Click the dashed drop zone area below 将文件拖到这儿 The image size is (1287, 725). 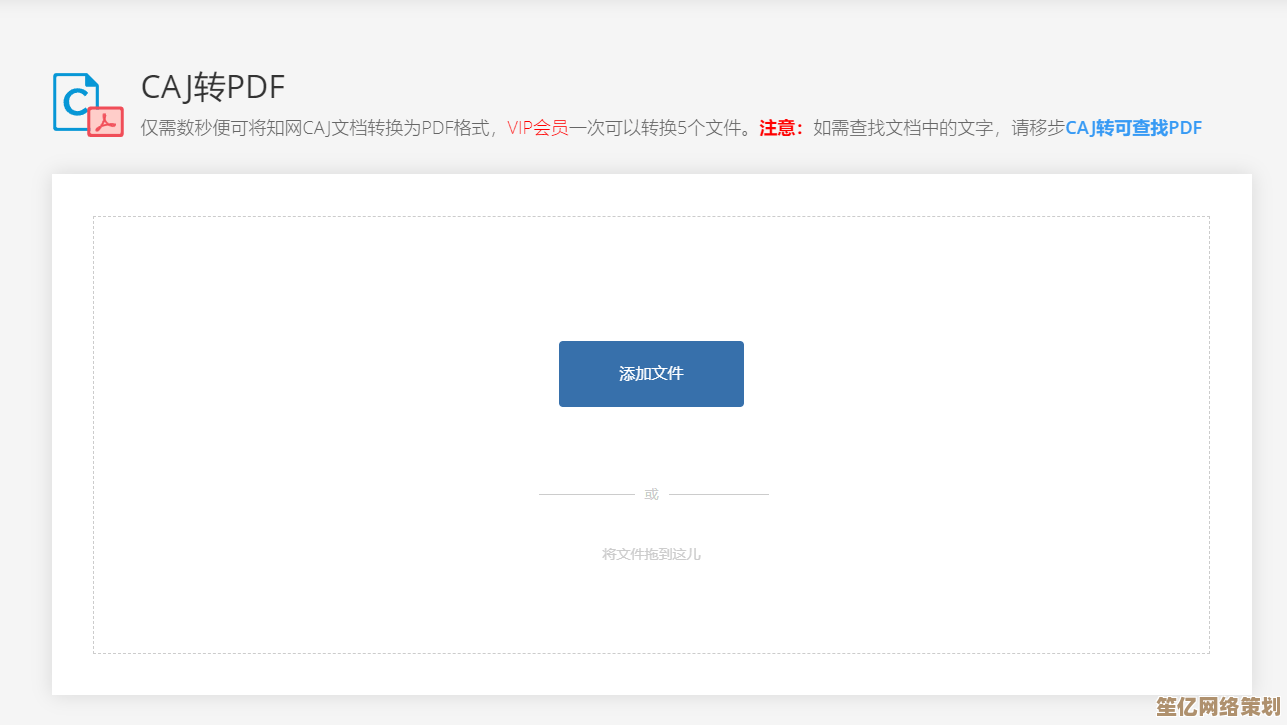[651, 610]
